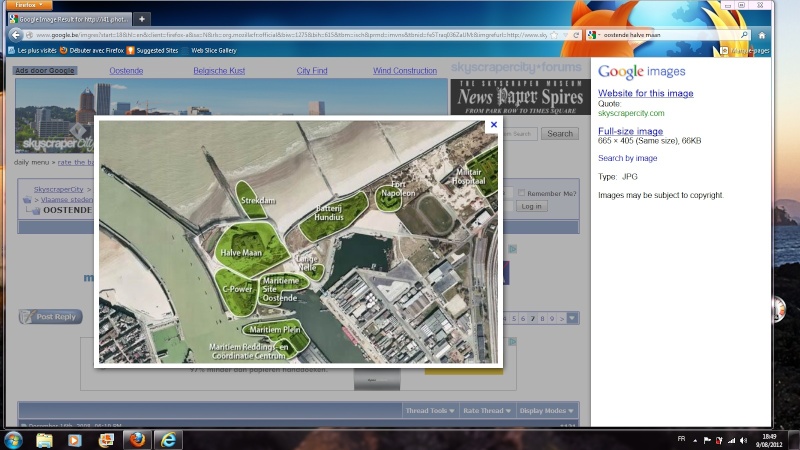Click the Post Reply button
The image size is (800, 450).
pyautogui.click(x=51, y=317)
